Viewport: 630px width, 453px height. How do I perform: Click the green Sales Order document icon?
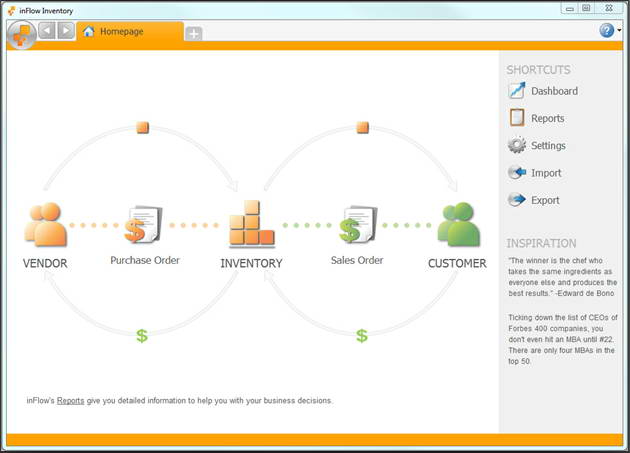(358, 224)
